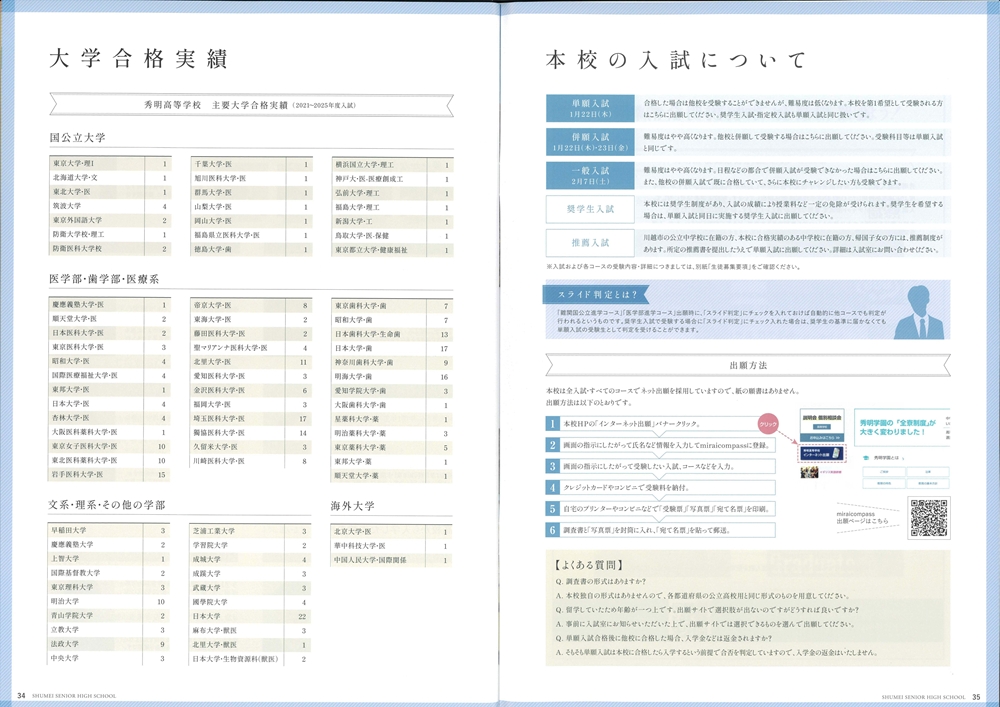This screenshot has width=1000, height=707.
Task: Select the 一般入試 label box
Action: coord(590,176)
